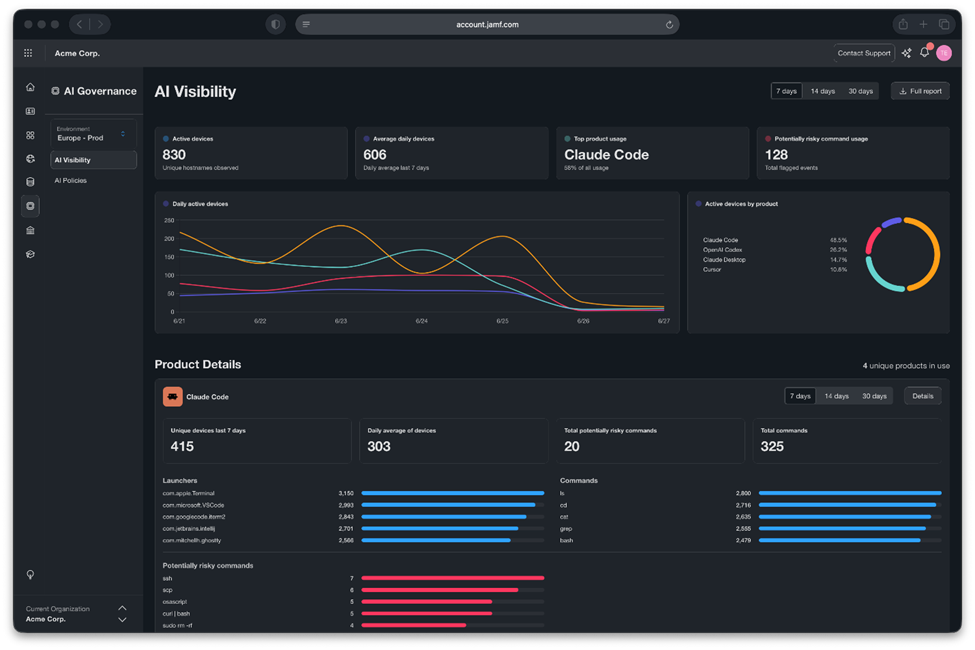Click the reader view icon in address bar

click(306, 24)
